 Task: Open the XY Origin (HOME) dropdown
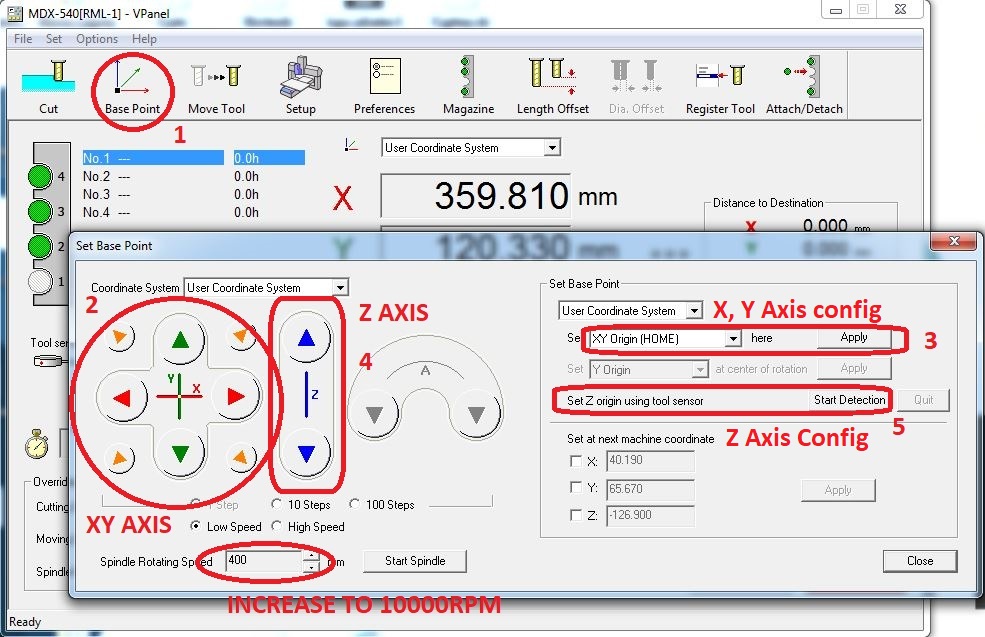click(732, 339)
